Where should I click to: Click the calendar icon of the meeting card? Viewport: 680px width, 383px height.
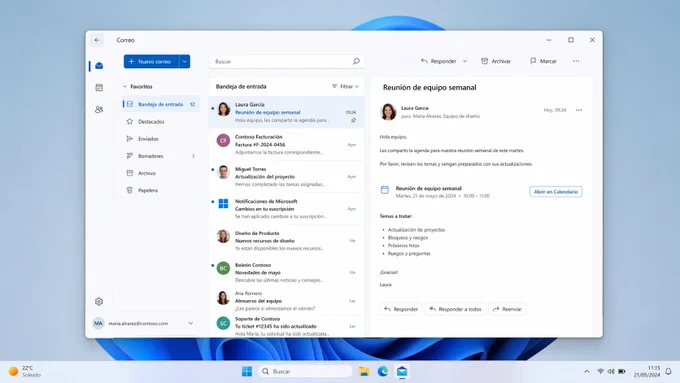coord(385,190)
